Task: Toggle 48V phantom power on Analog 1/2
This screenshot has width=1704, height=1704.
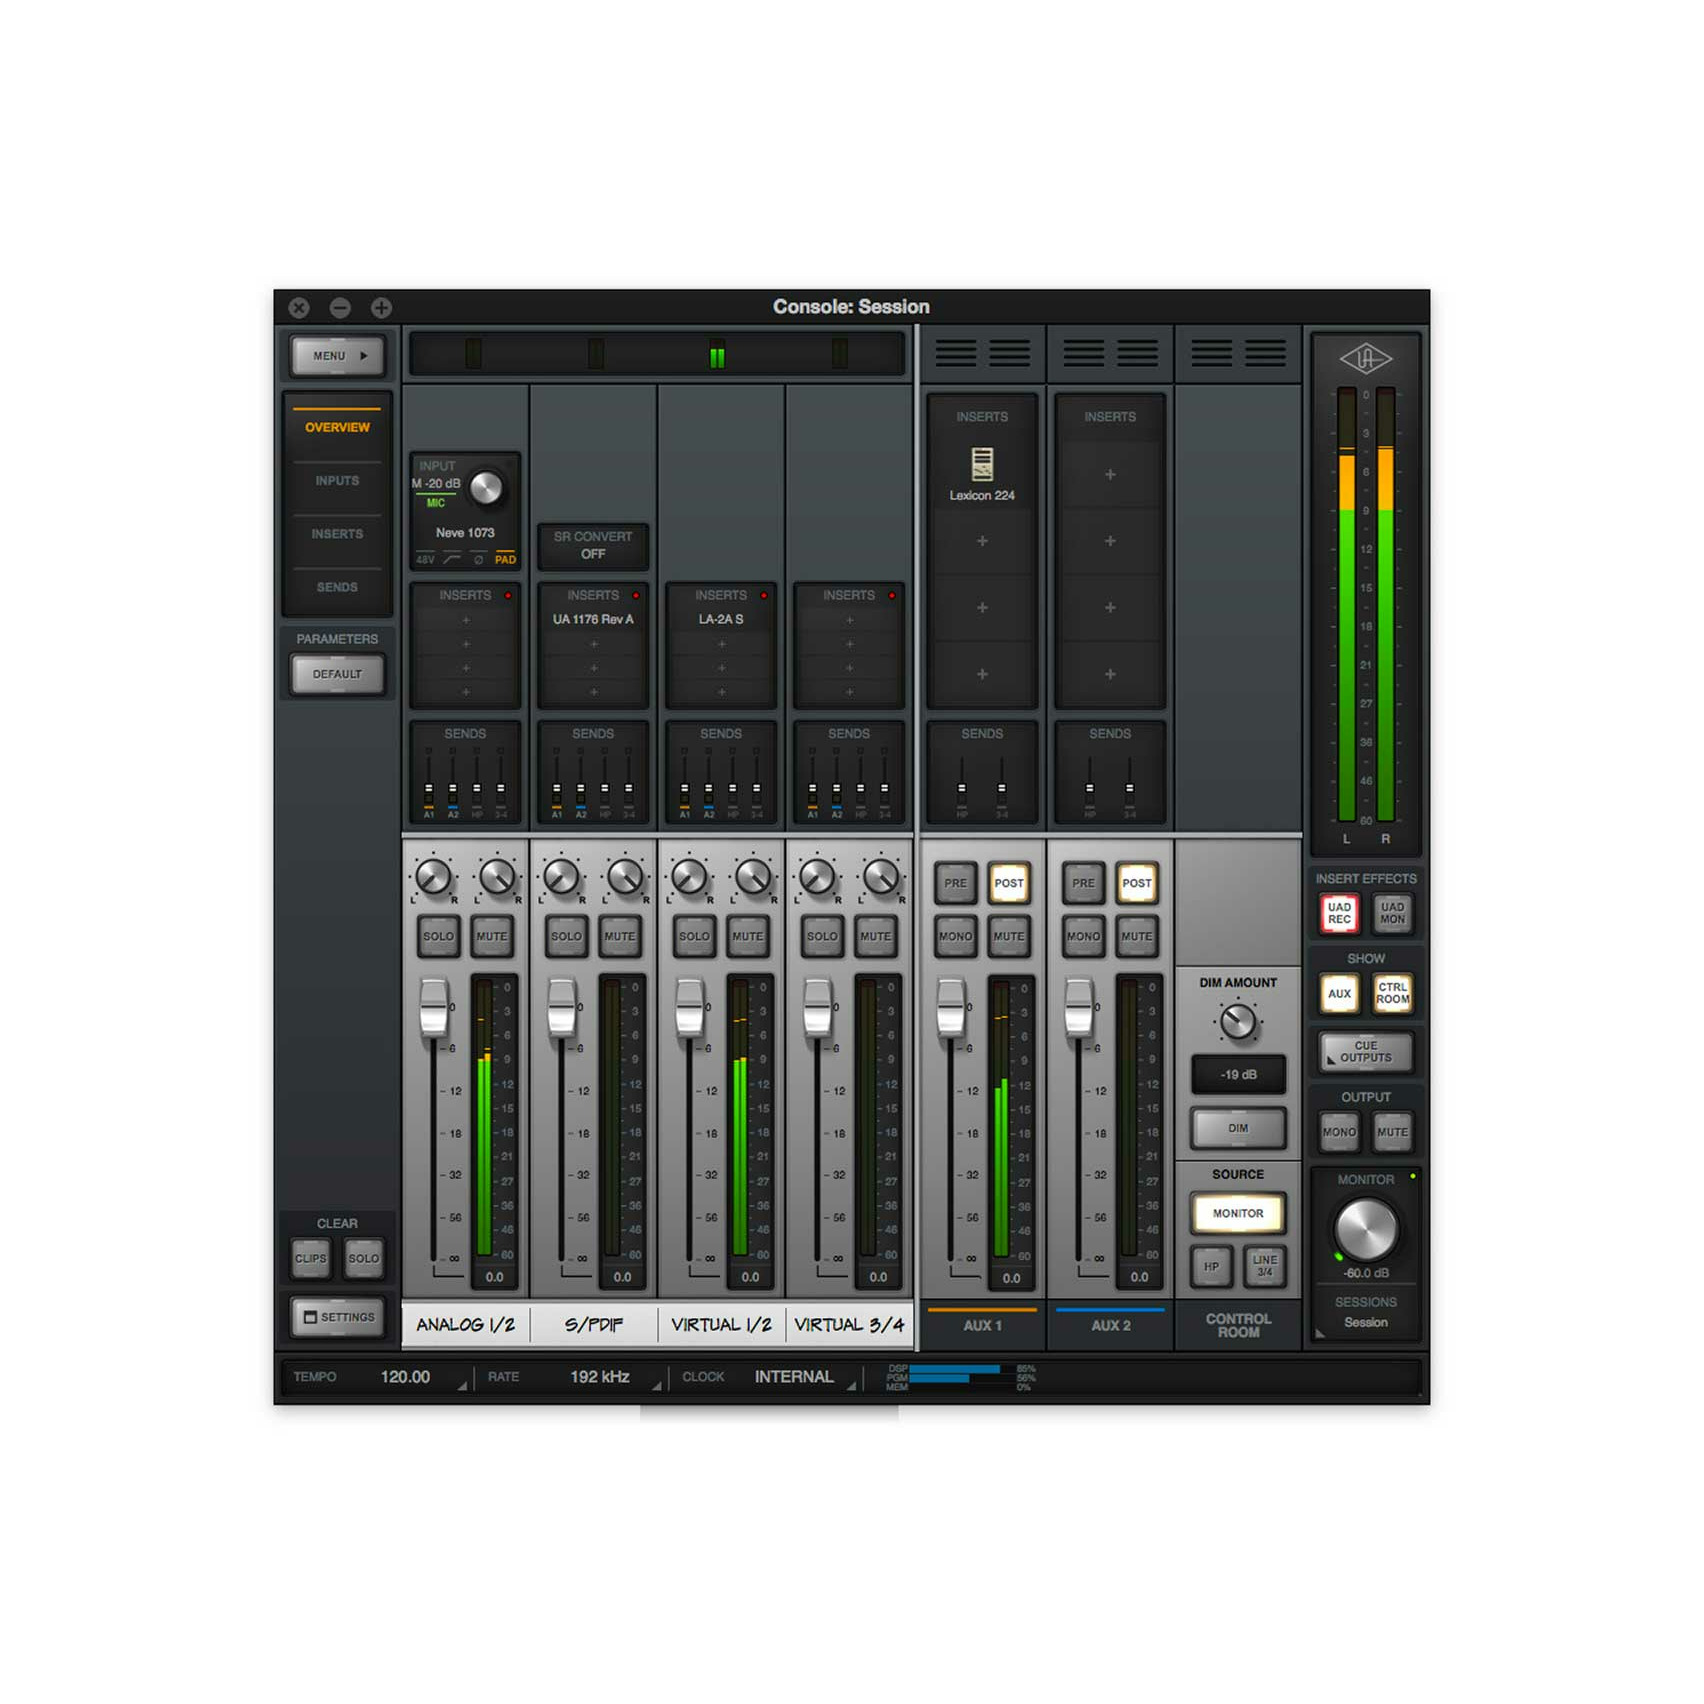Action: 425,560
